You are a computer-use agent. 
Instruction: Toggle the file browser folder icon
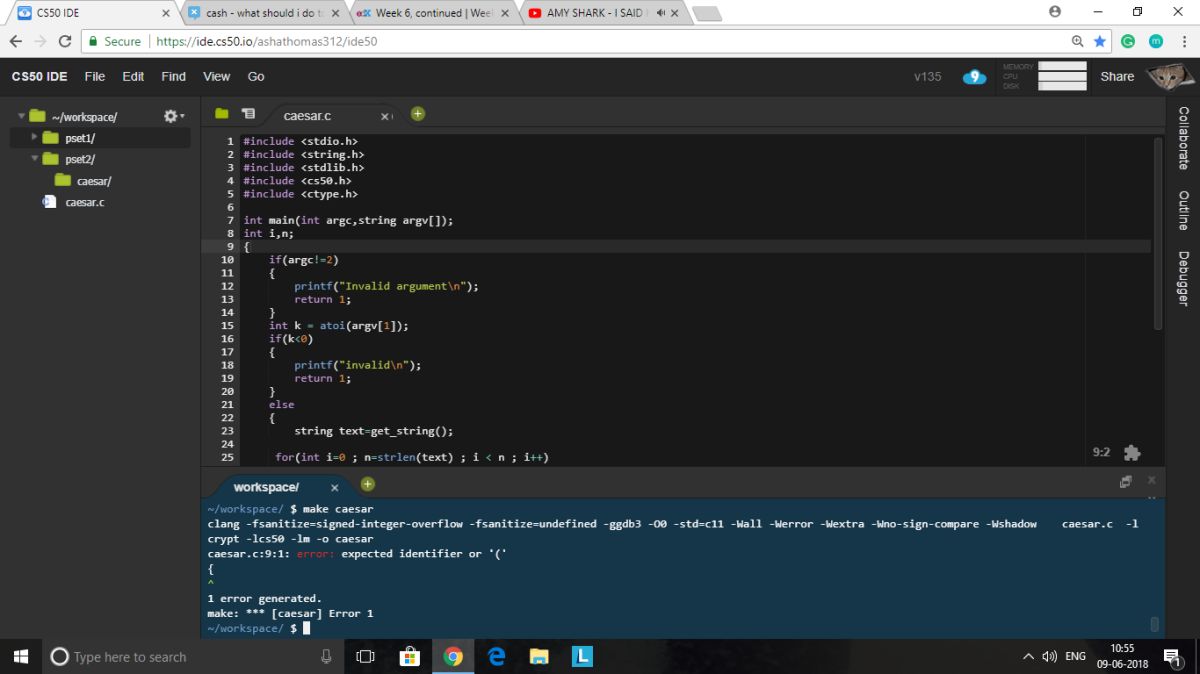221,114
